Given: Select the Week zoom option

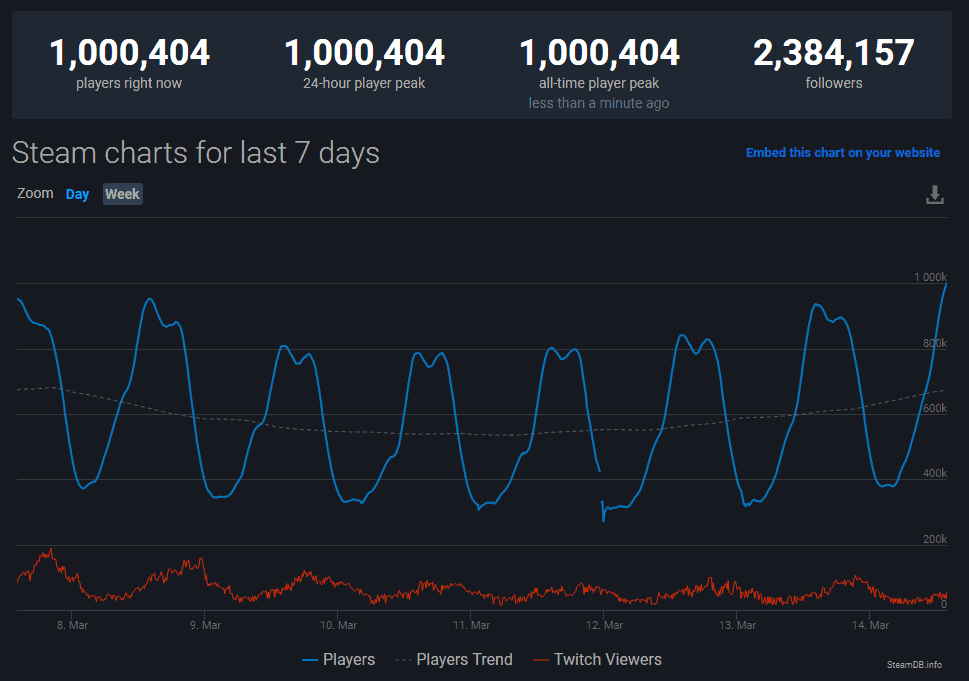Looking at the screenshot, I should 122,194.
